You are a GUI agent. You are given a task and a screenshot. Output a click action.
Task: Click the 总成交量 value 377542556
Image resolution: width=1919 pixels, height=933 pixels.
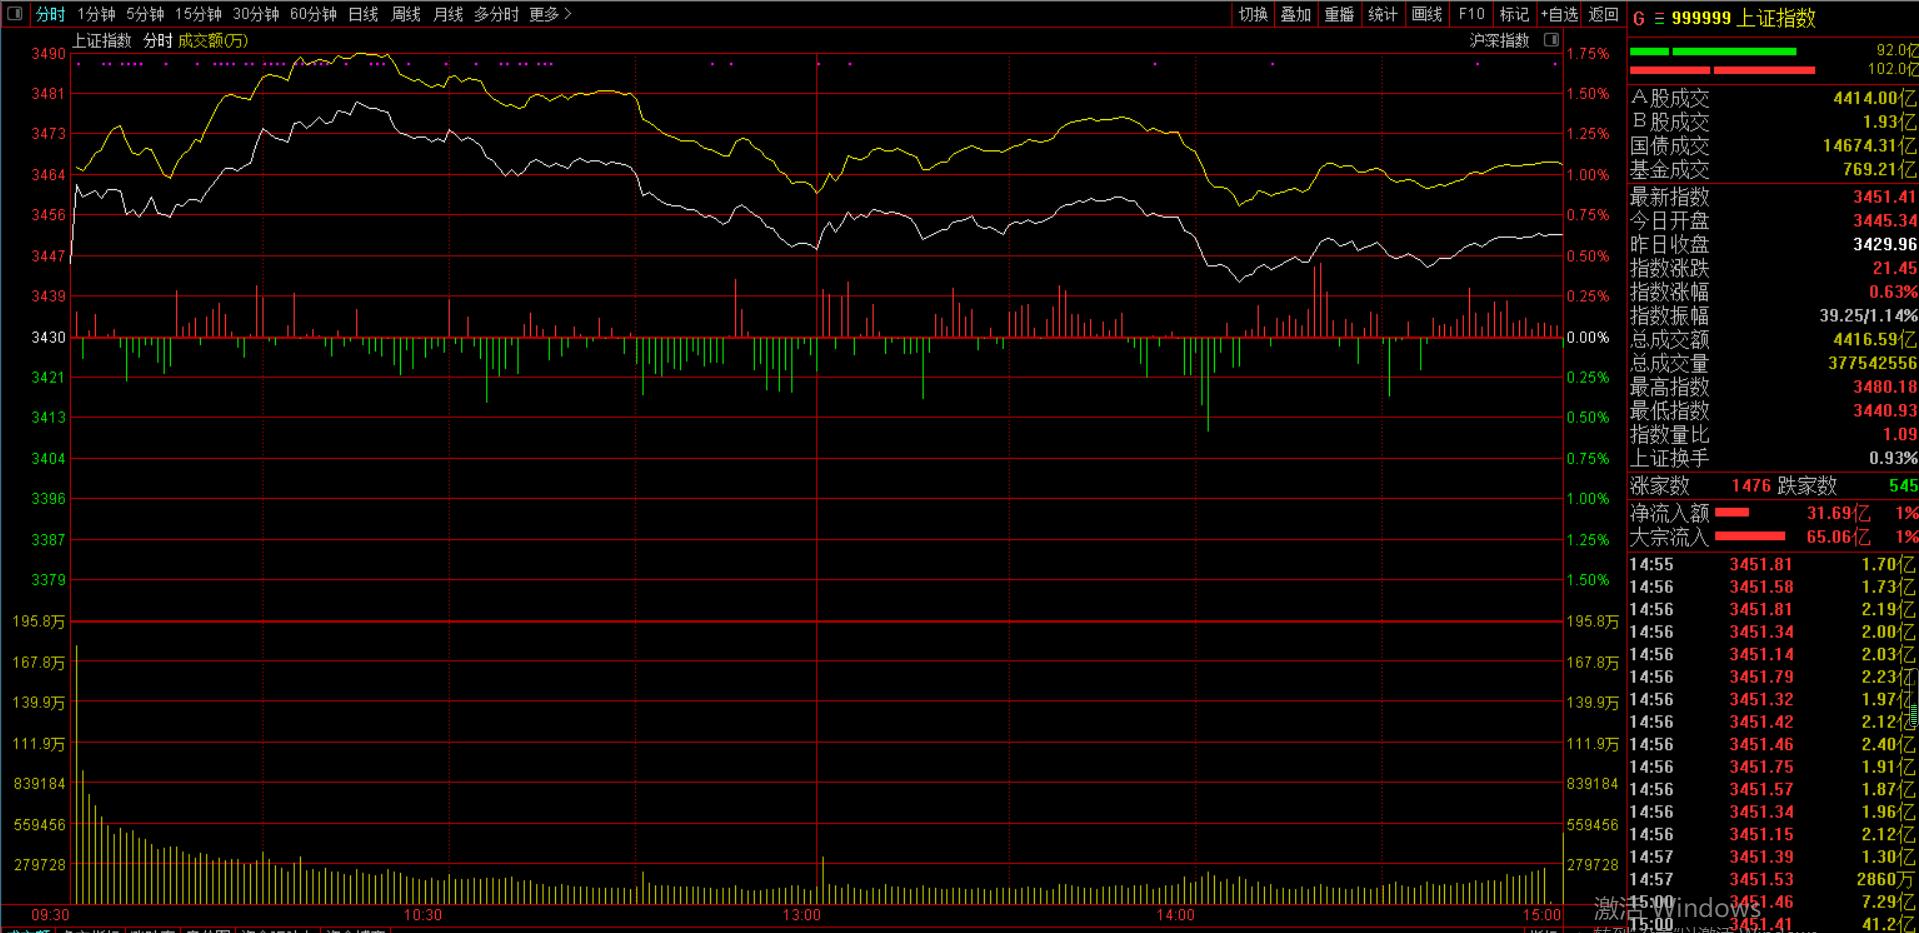pyautogui.click(x=1872, y=364)
